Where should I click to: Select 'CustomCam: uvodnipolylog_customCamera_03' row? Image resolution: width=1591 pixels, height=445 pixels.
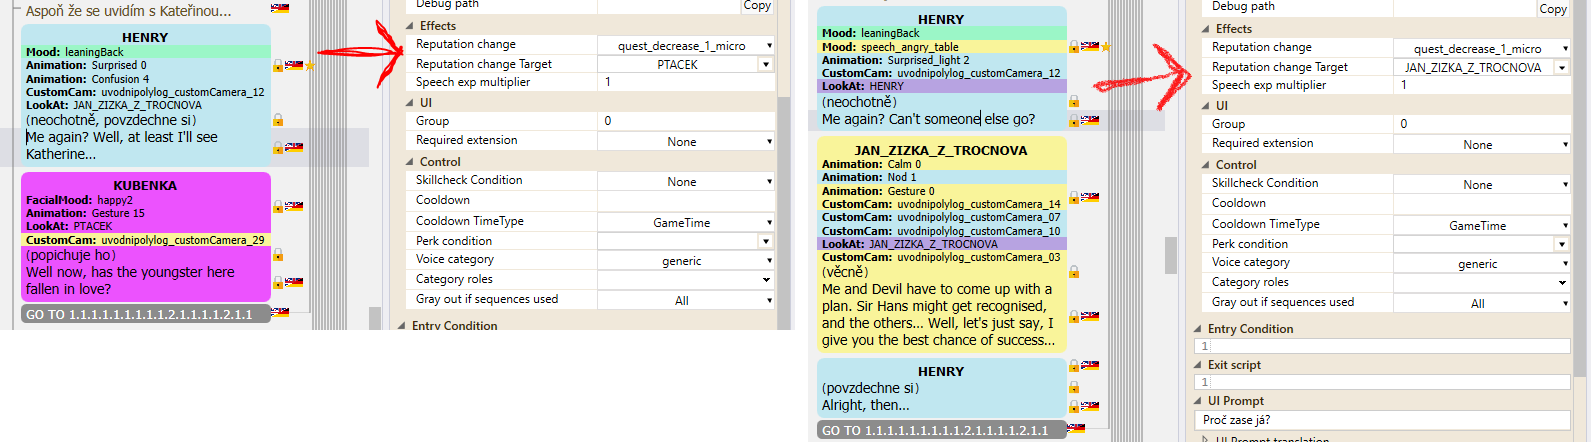pos(941,257)
